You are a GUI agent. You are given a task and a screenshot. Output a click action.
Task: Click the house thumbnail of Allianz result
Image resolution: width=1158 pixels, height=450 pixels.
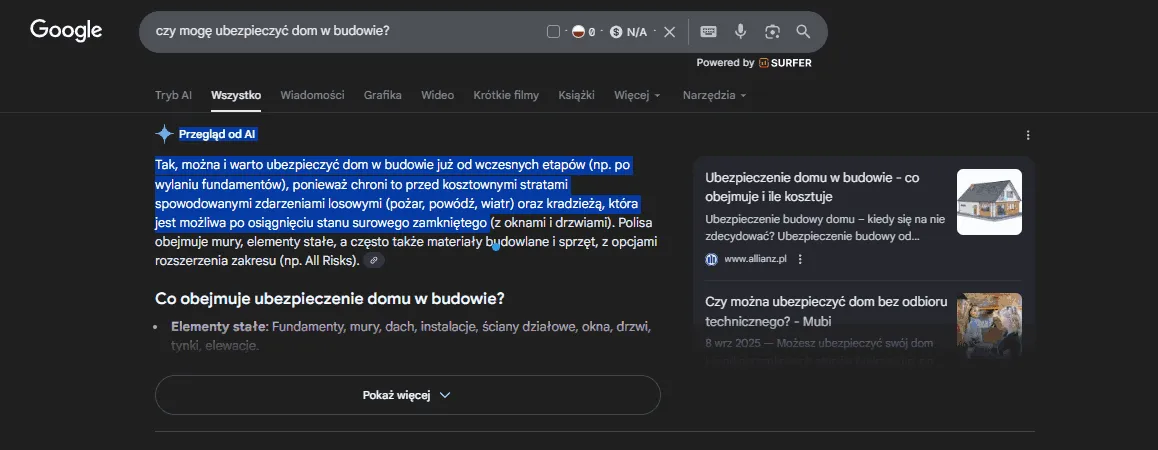tap(990, 202)
